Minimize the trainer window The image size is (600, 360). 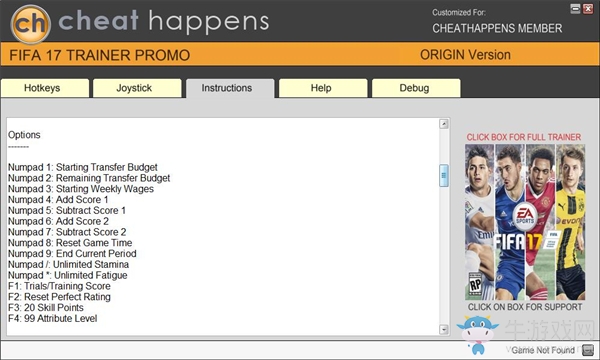point(575,9)
